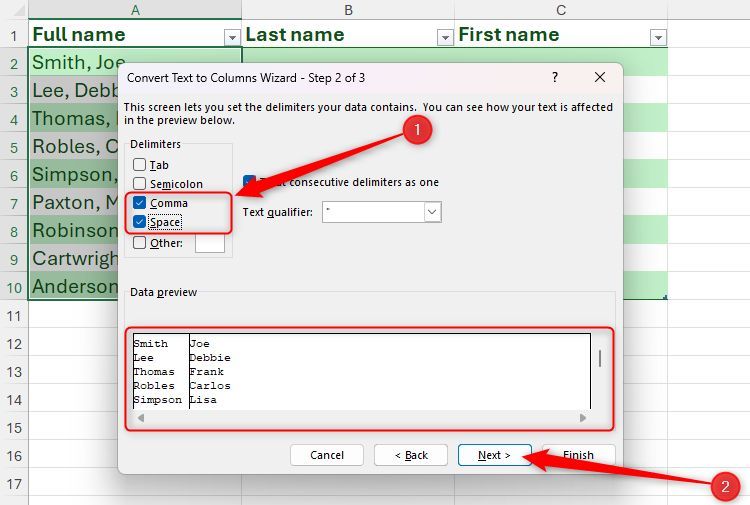Select column B header
The width and height of the screenshot is (750, 505).
pyautogui.click(x=348, y=10)
